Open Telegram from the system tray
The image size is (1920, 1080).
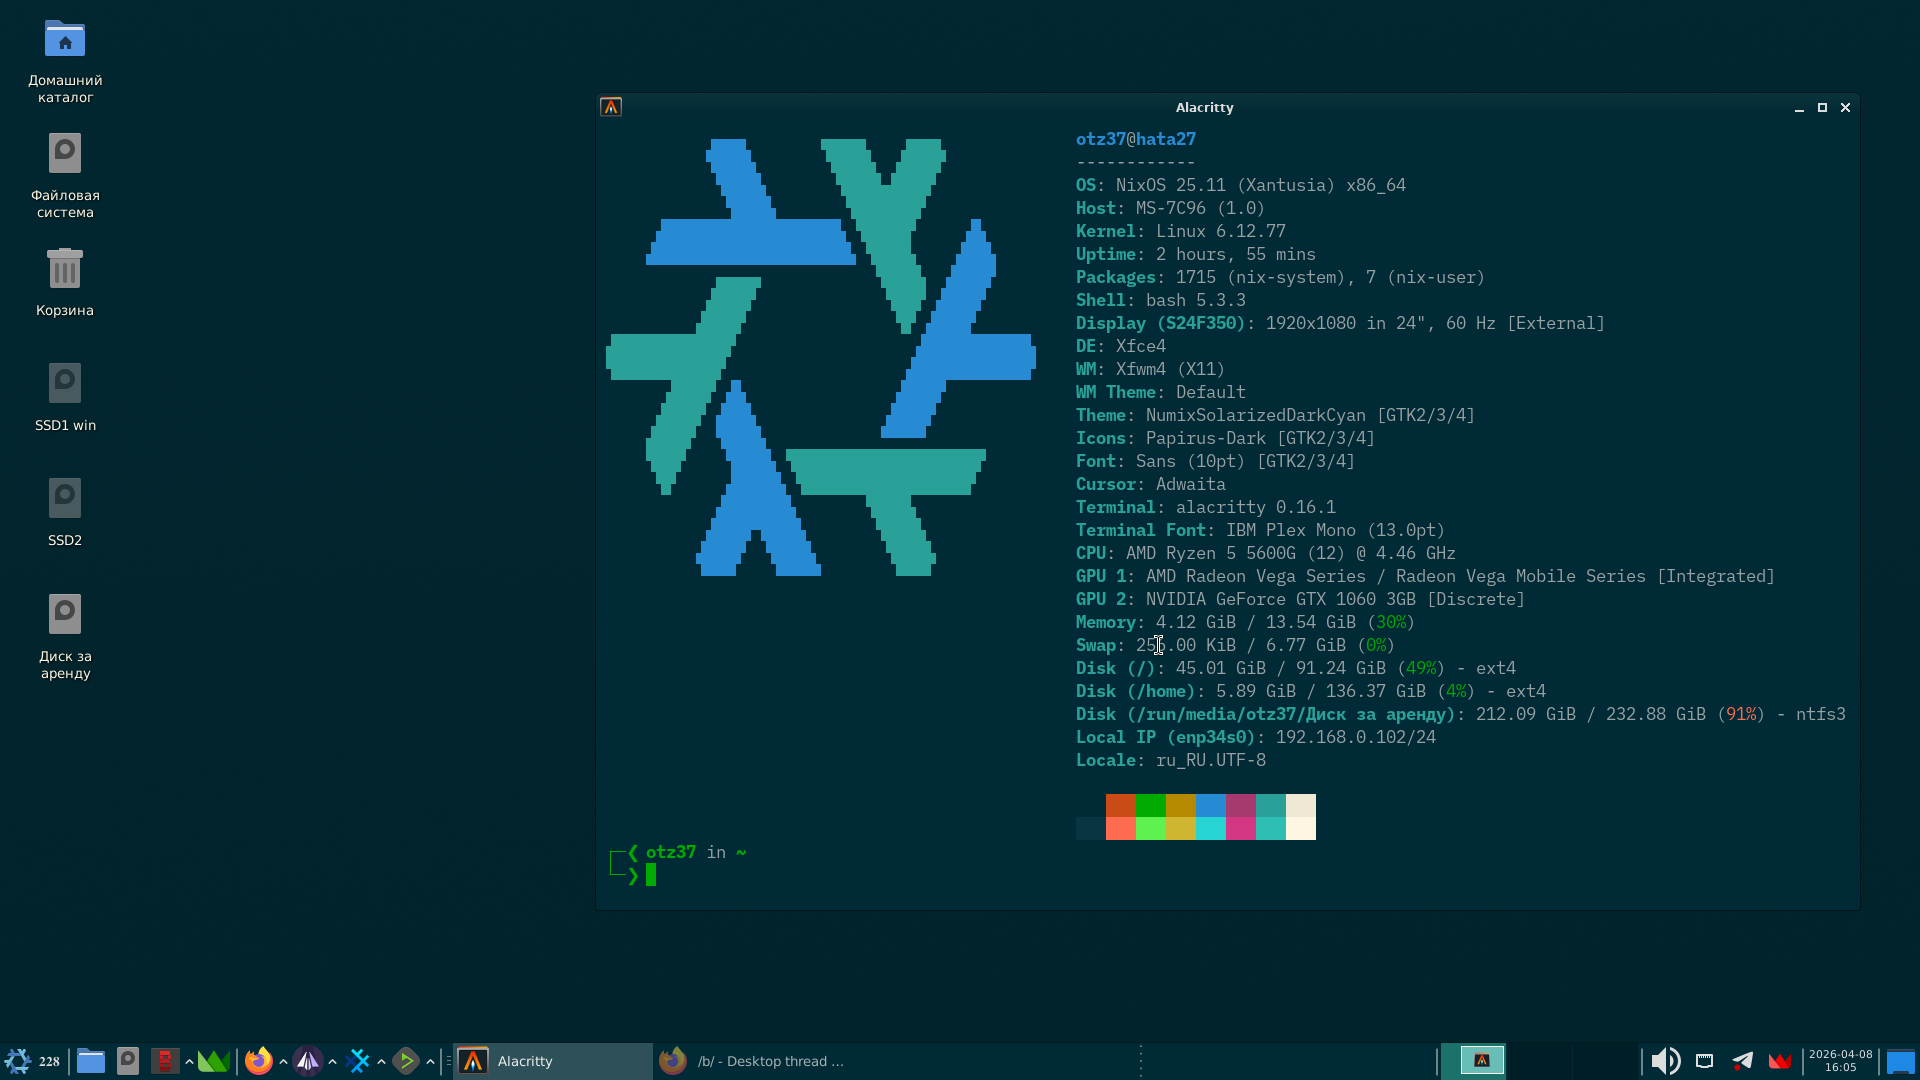(x=1743, y=1061)
